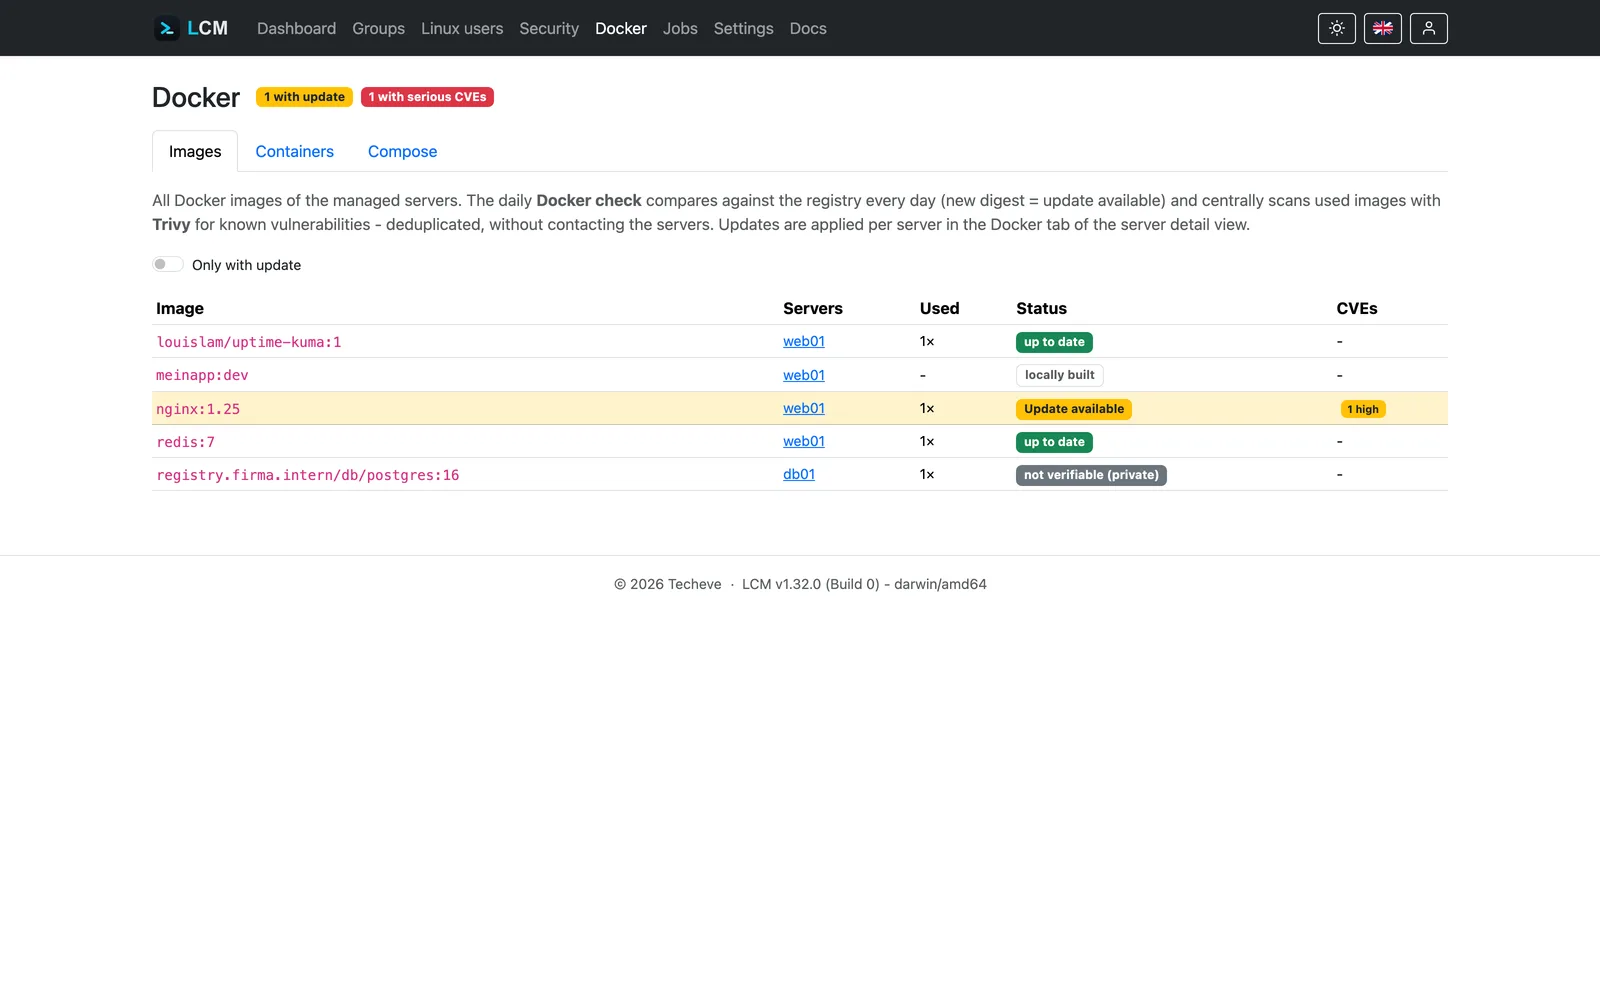
Task: Open web01 link in redis:7 row
Action: point(804,441)
